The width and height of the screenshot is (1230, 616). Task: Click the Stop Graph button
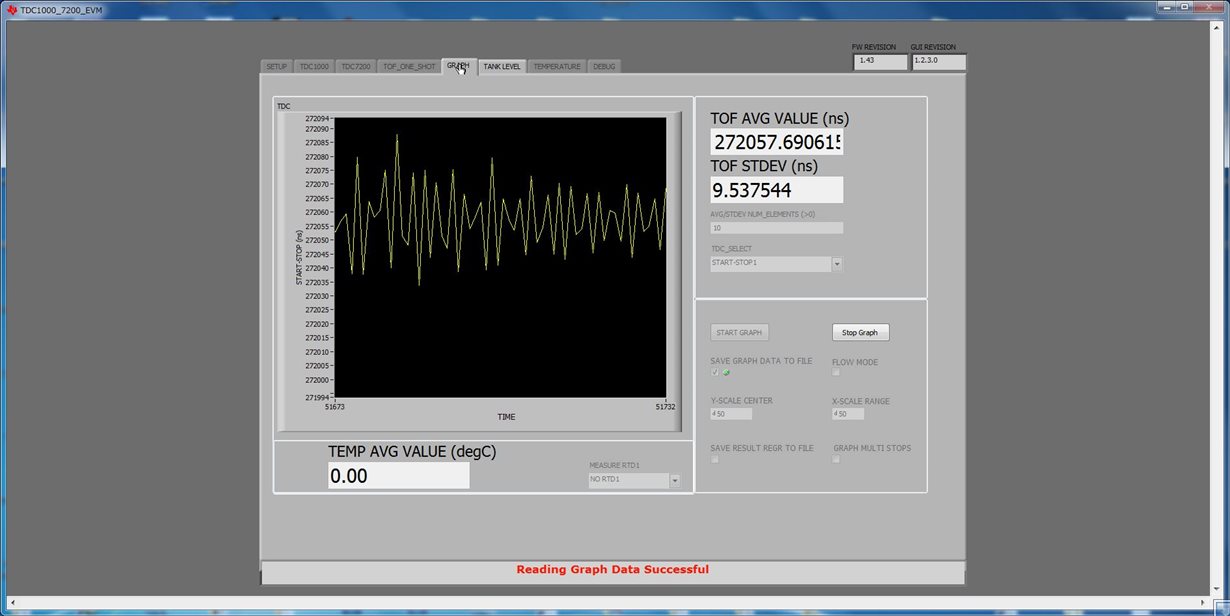coord(860,332)
